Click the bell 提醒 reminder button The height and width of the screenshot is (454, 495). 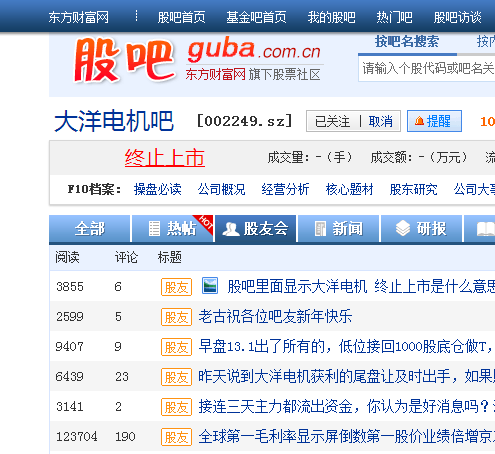click(434, 121)
